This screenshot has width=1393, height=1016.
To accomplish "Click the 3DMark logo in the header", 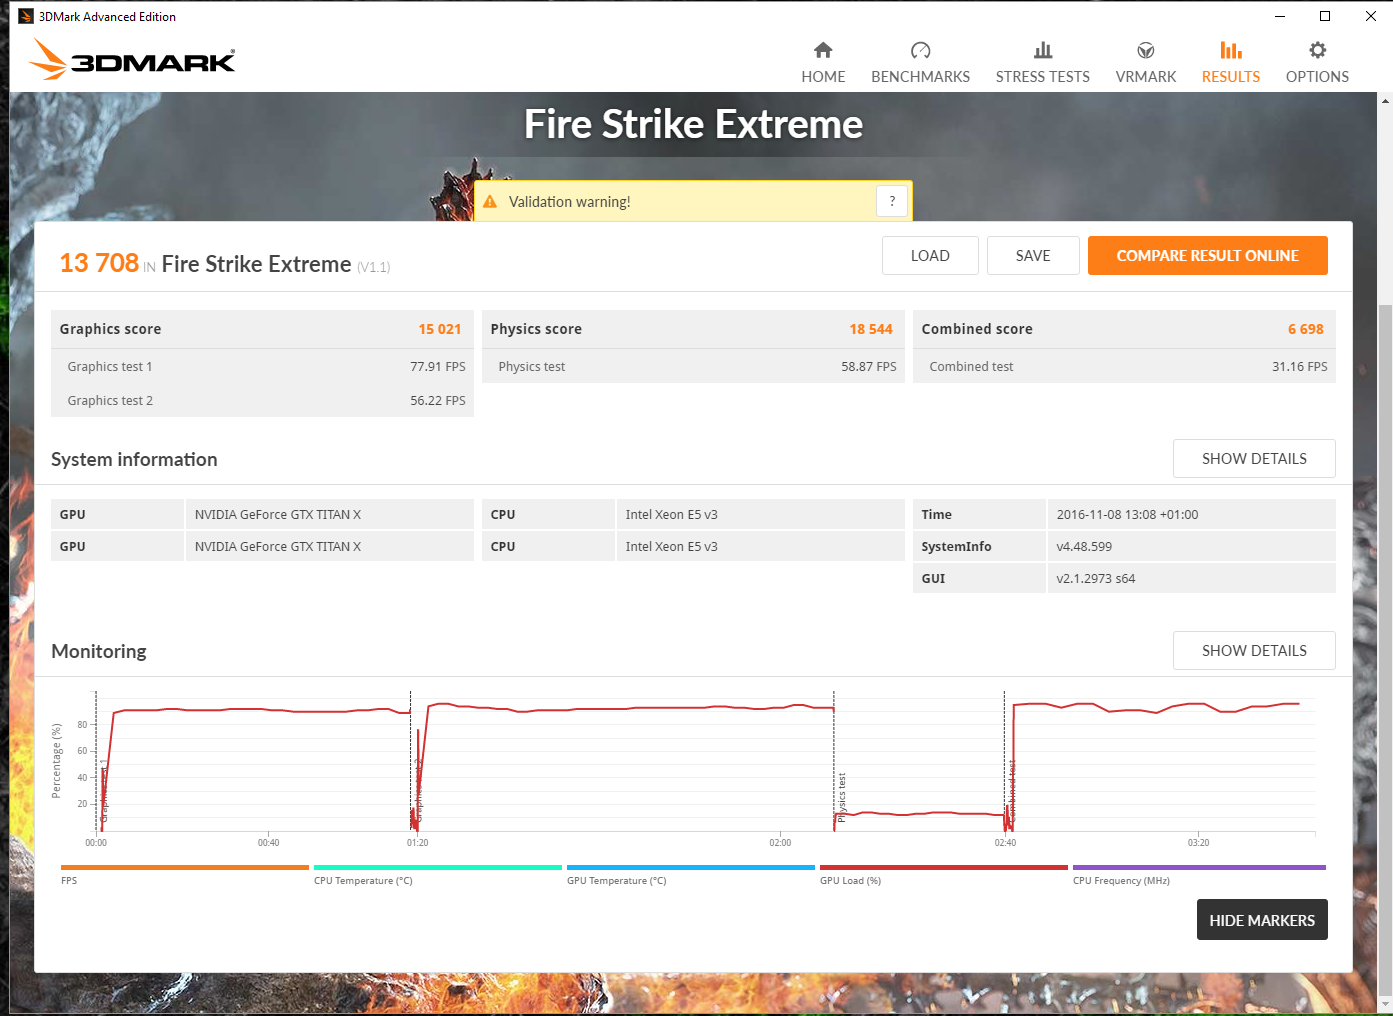I will coord(133,60).
